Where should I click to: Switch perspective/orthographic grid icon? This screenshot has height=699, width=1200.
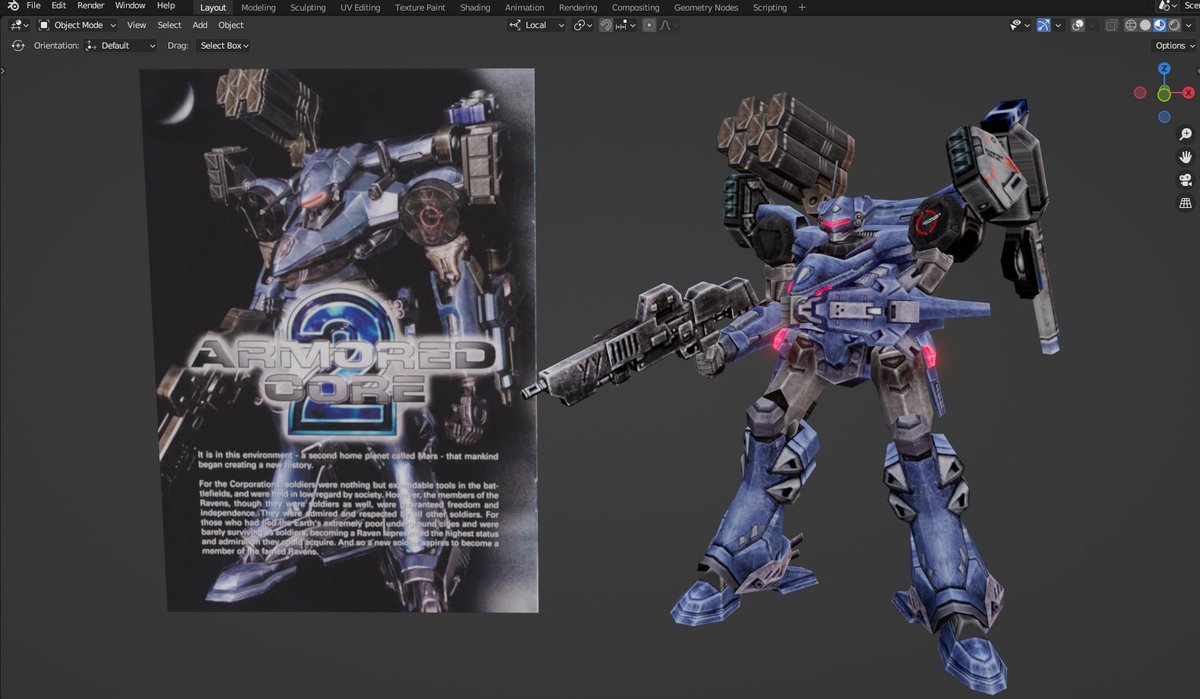[1186, 203]
